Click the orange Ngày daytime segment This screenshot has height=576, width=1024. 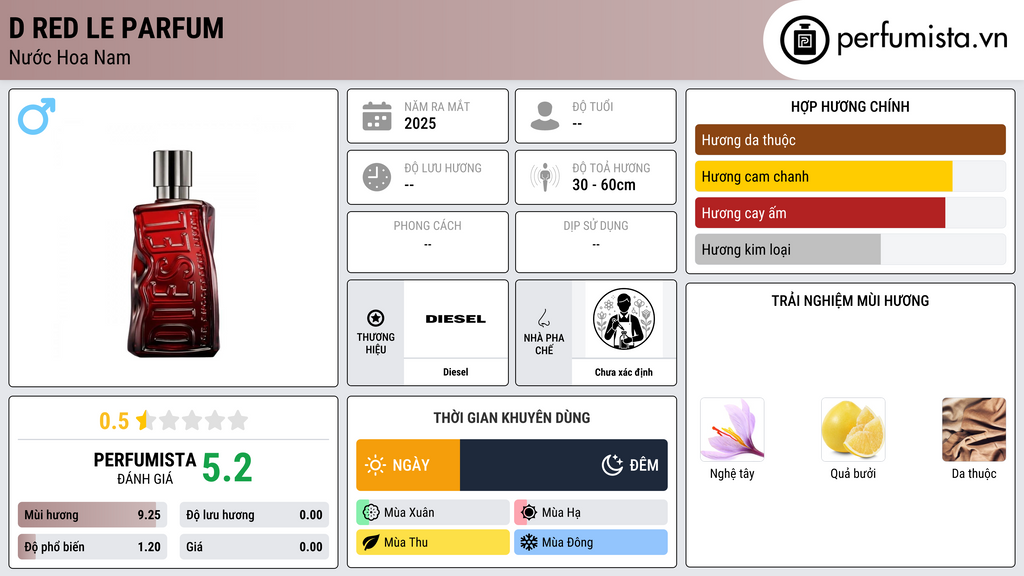408,465
